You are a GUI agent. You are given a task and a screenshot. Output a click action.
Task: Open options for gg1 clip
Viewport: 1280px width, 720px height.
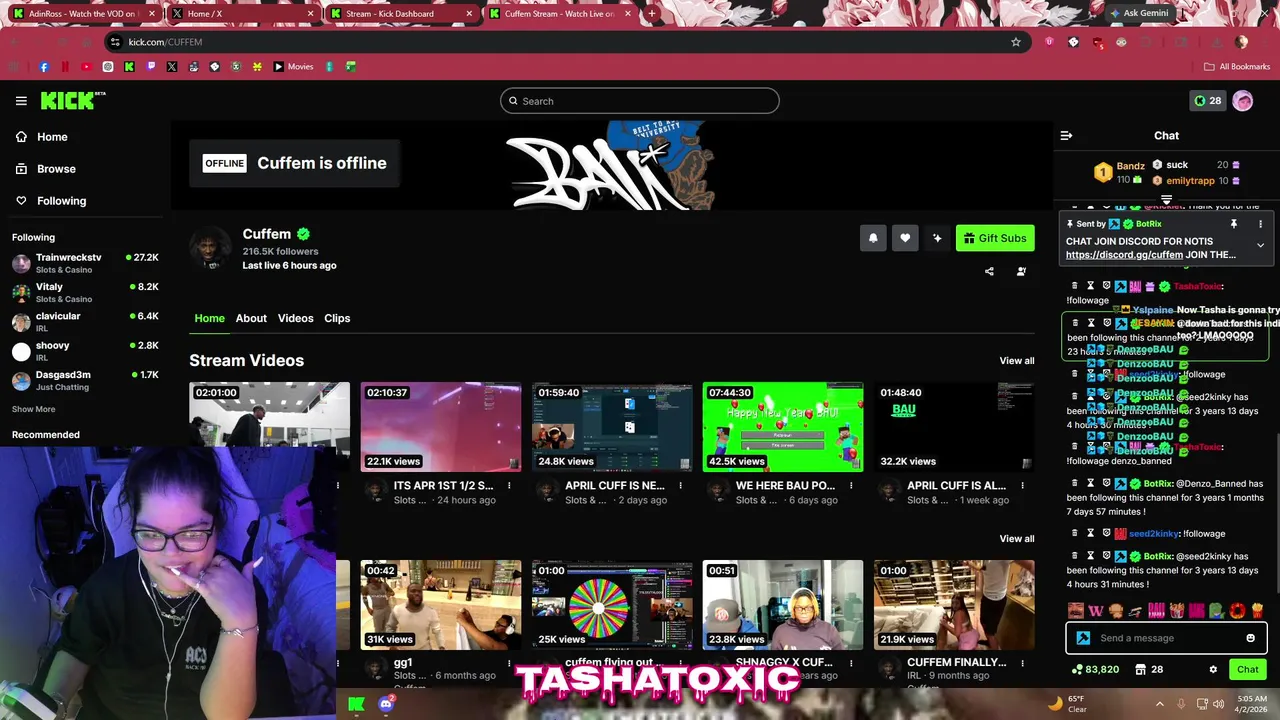click(509, 663)
